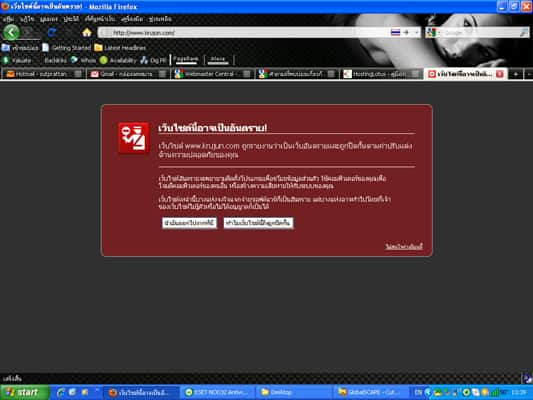Click the left warning dialog button

coord(189,223)
